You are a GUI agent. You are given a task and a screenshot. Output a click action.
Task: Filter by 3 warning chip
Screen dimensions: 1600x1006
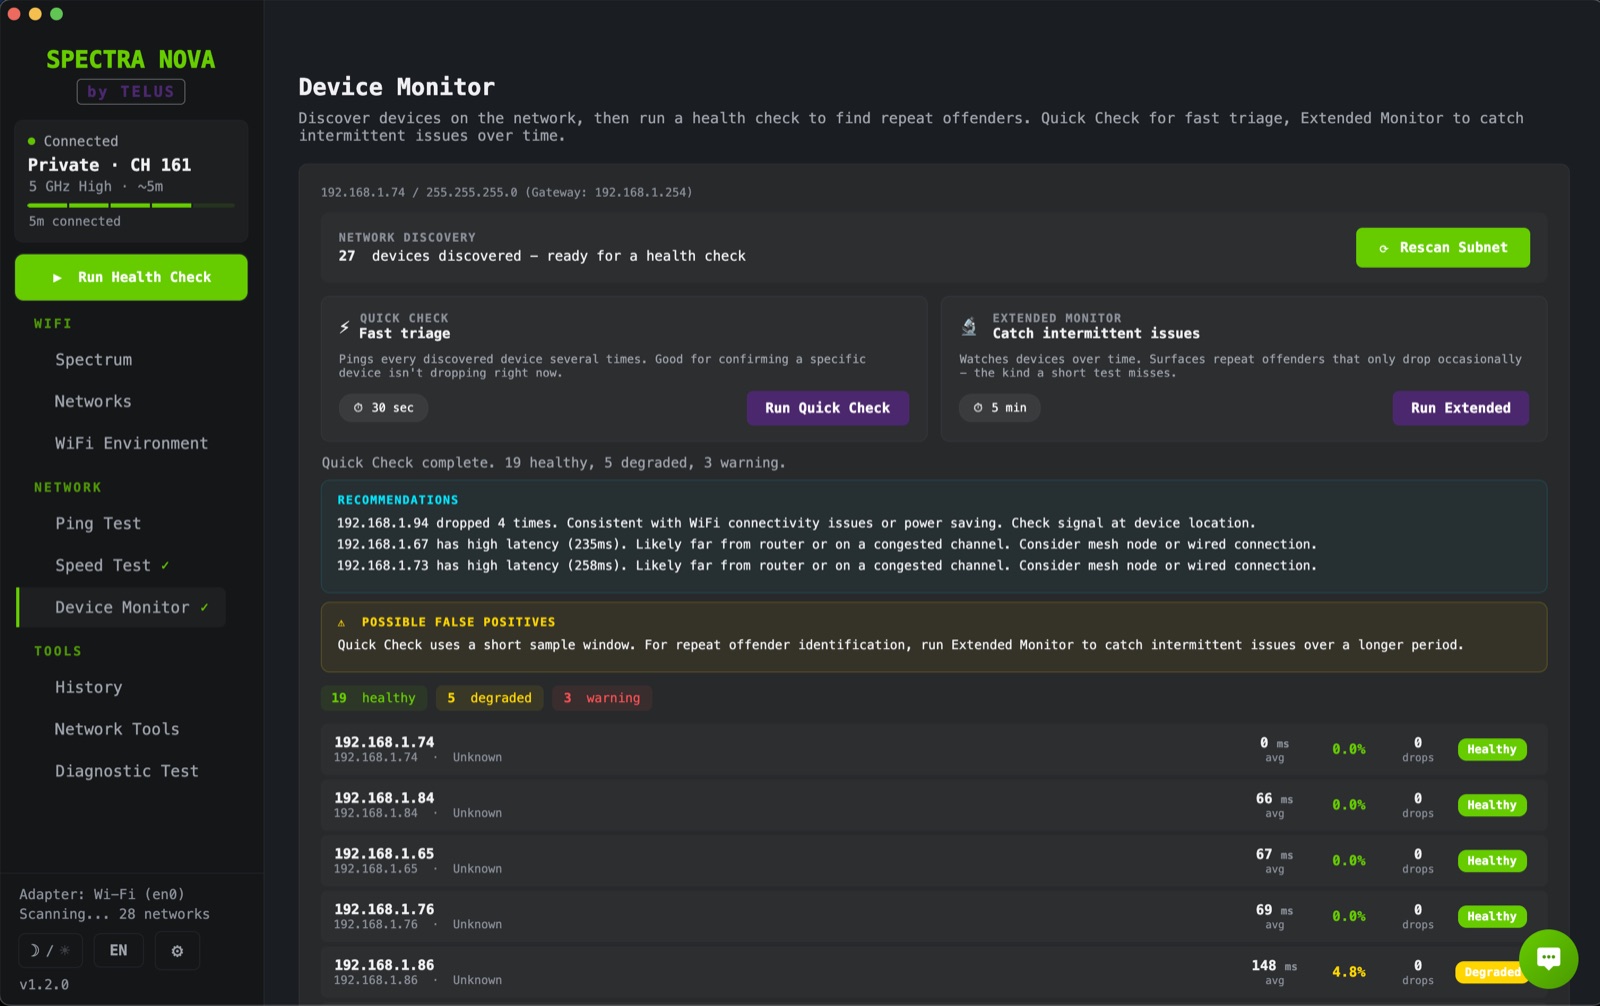602,698
